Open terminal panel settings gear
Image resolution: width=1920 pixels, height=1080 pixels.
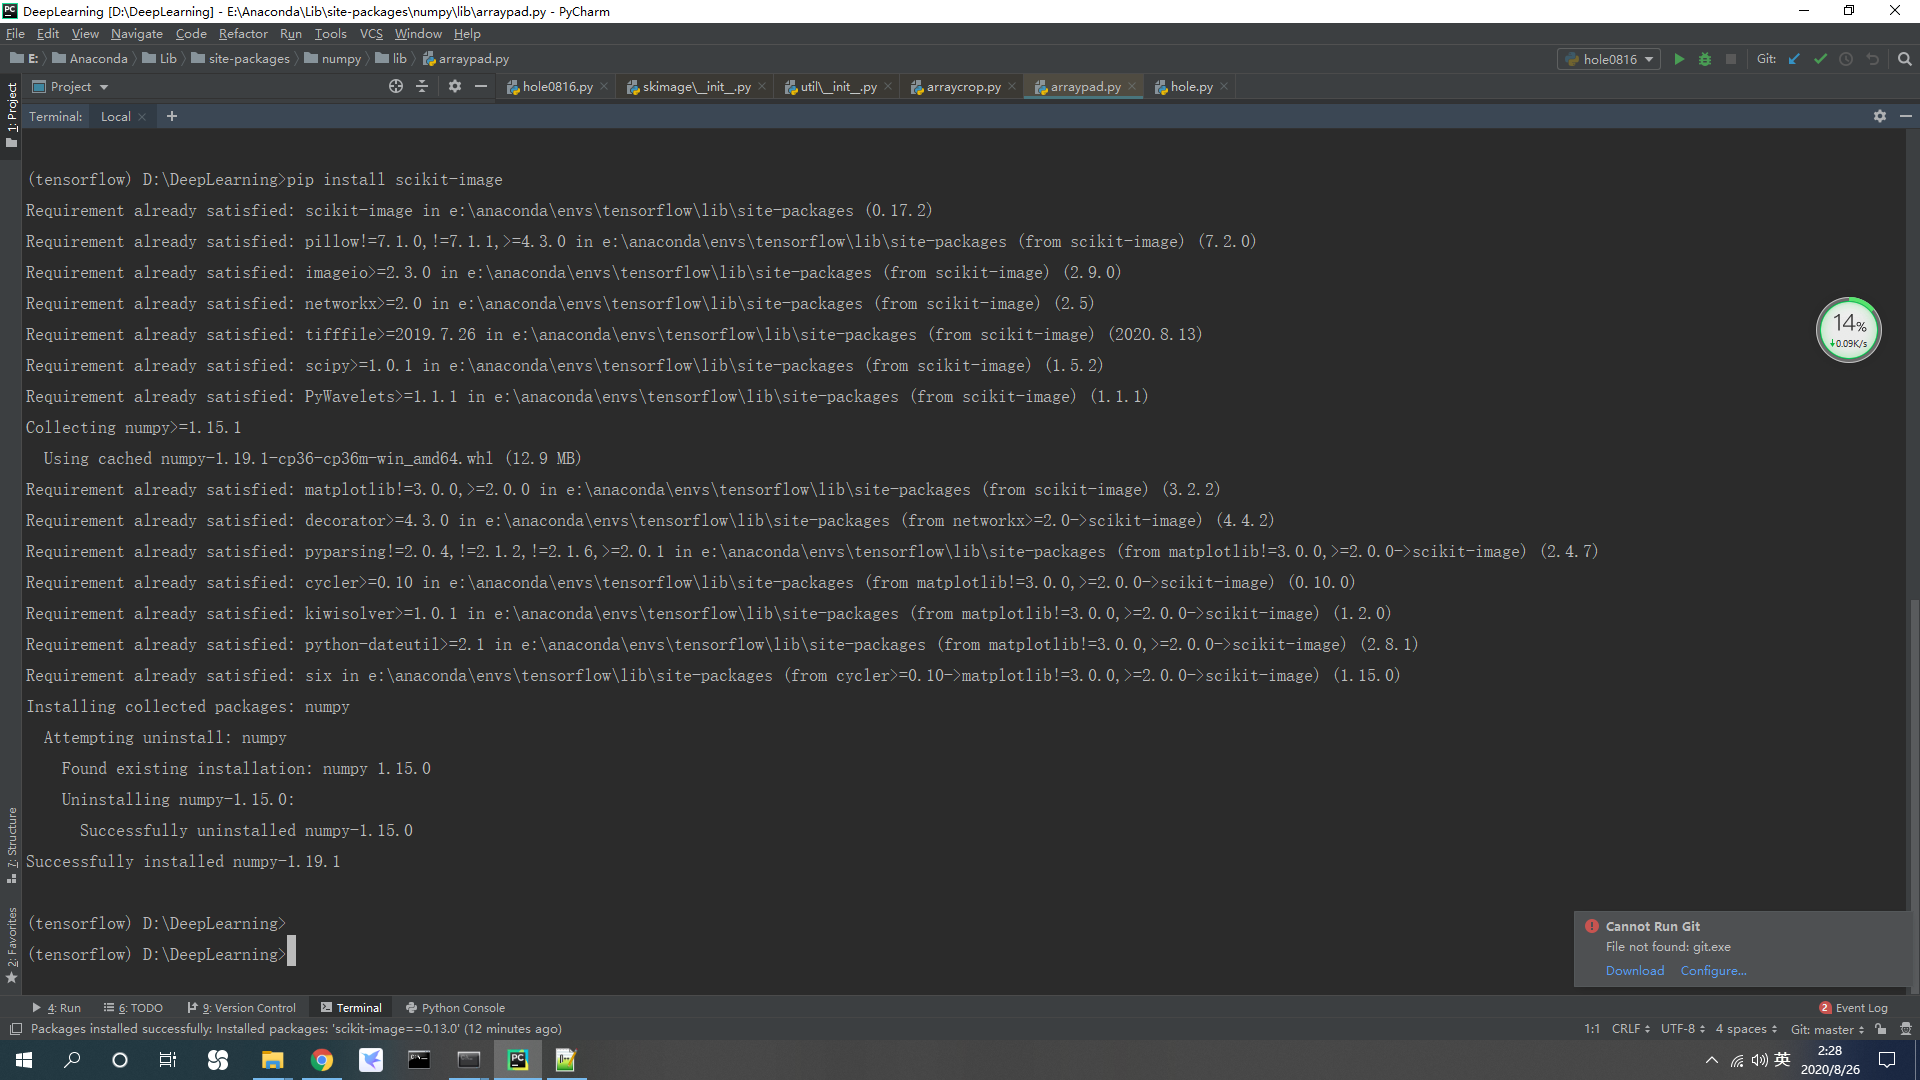(x=1879, y=116)
